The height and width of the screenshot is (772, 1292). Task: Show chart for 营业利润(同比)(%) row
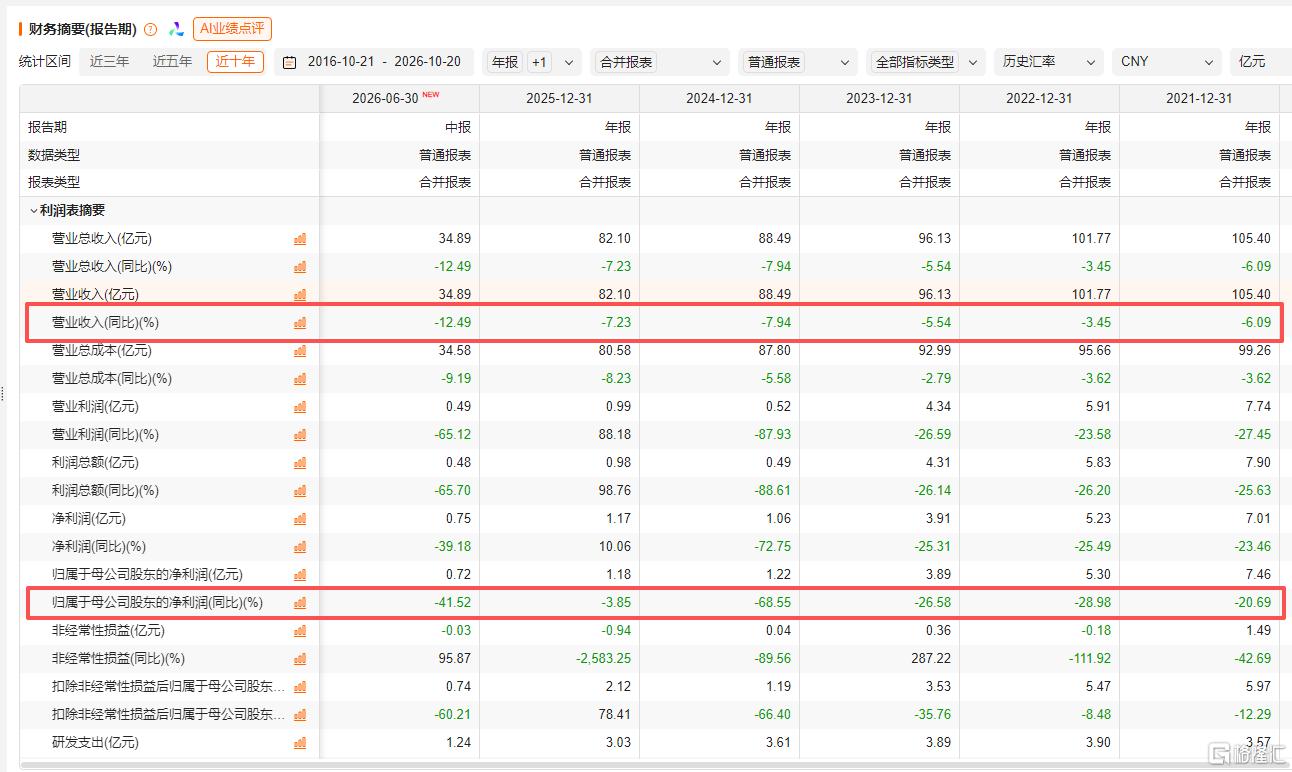[300, 435]
